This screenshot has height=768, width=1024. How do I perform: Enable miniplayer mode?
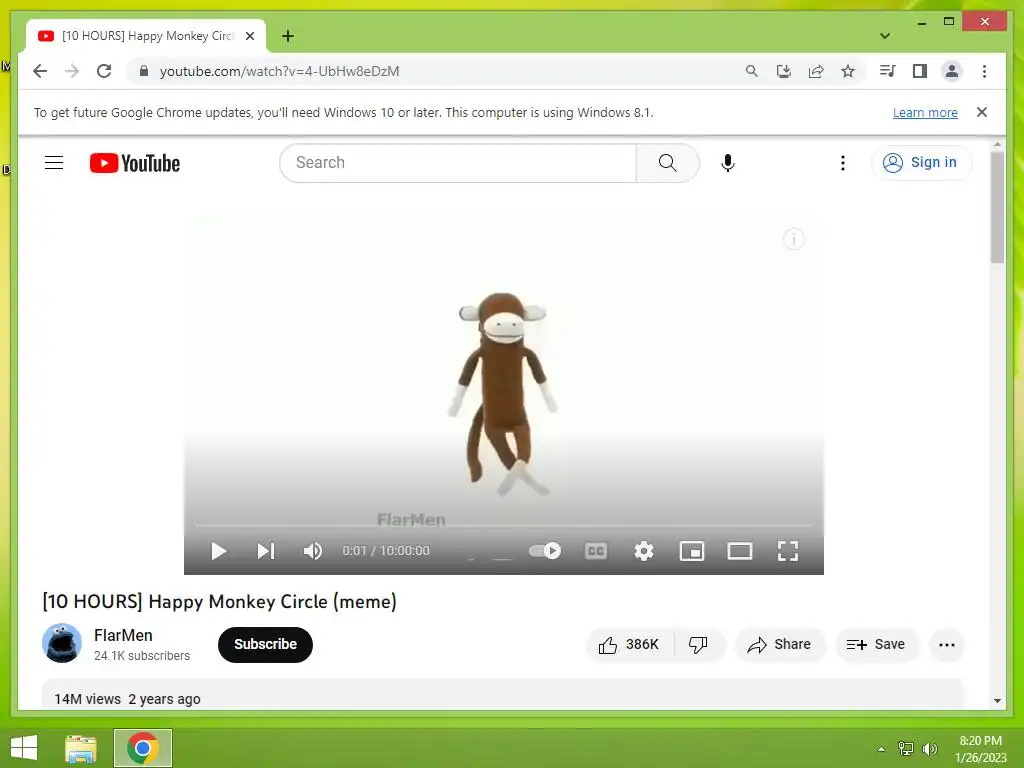coord(692,551)
